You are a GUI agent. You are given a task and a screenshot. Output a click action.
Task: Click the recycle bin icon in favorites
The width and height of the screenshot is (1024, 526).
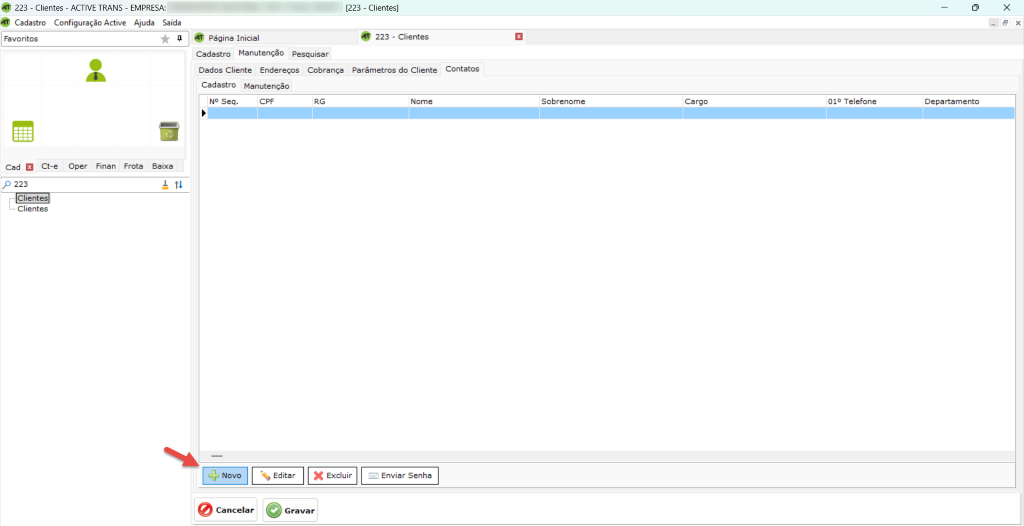169,131
